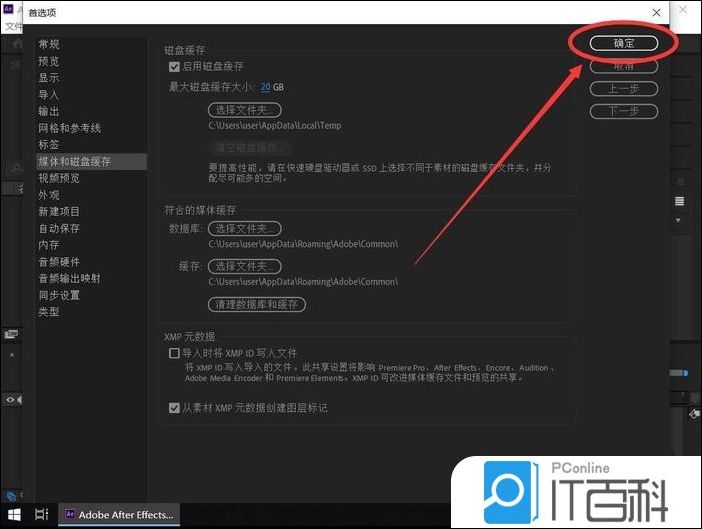Enable 导入时将 XMP ID 写入文件 checkbox
This screenshot has width=702, height=529.
[x=174, y=353]
